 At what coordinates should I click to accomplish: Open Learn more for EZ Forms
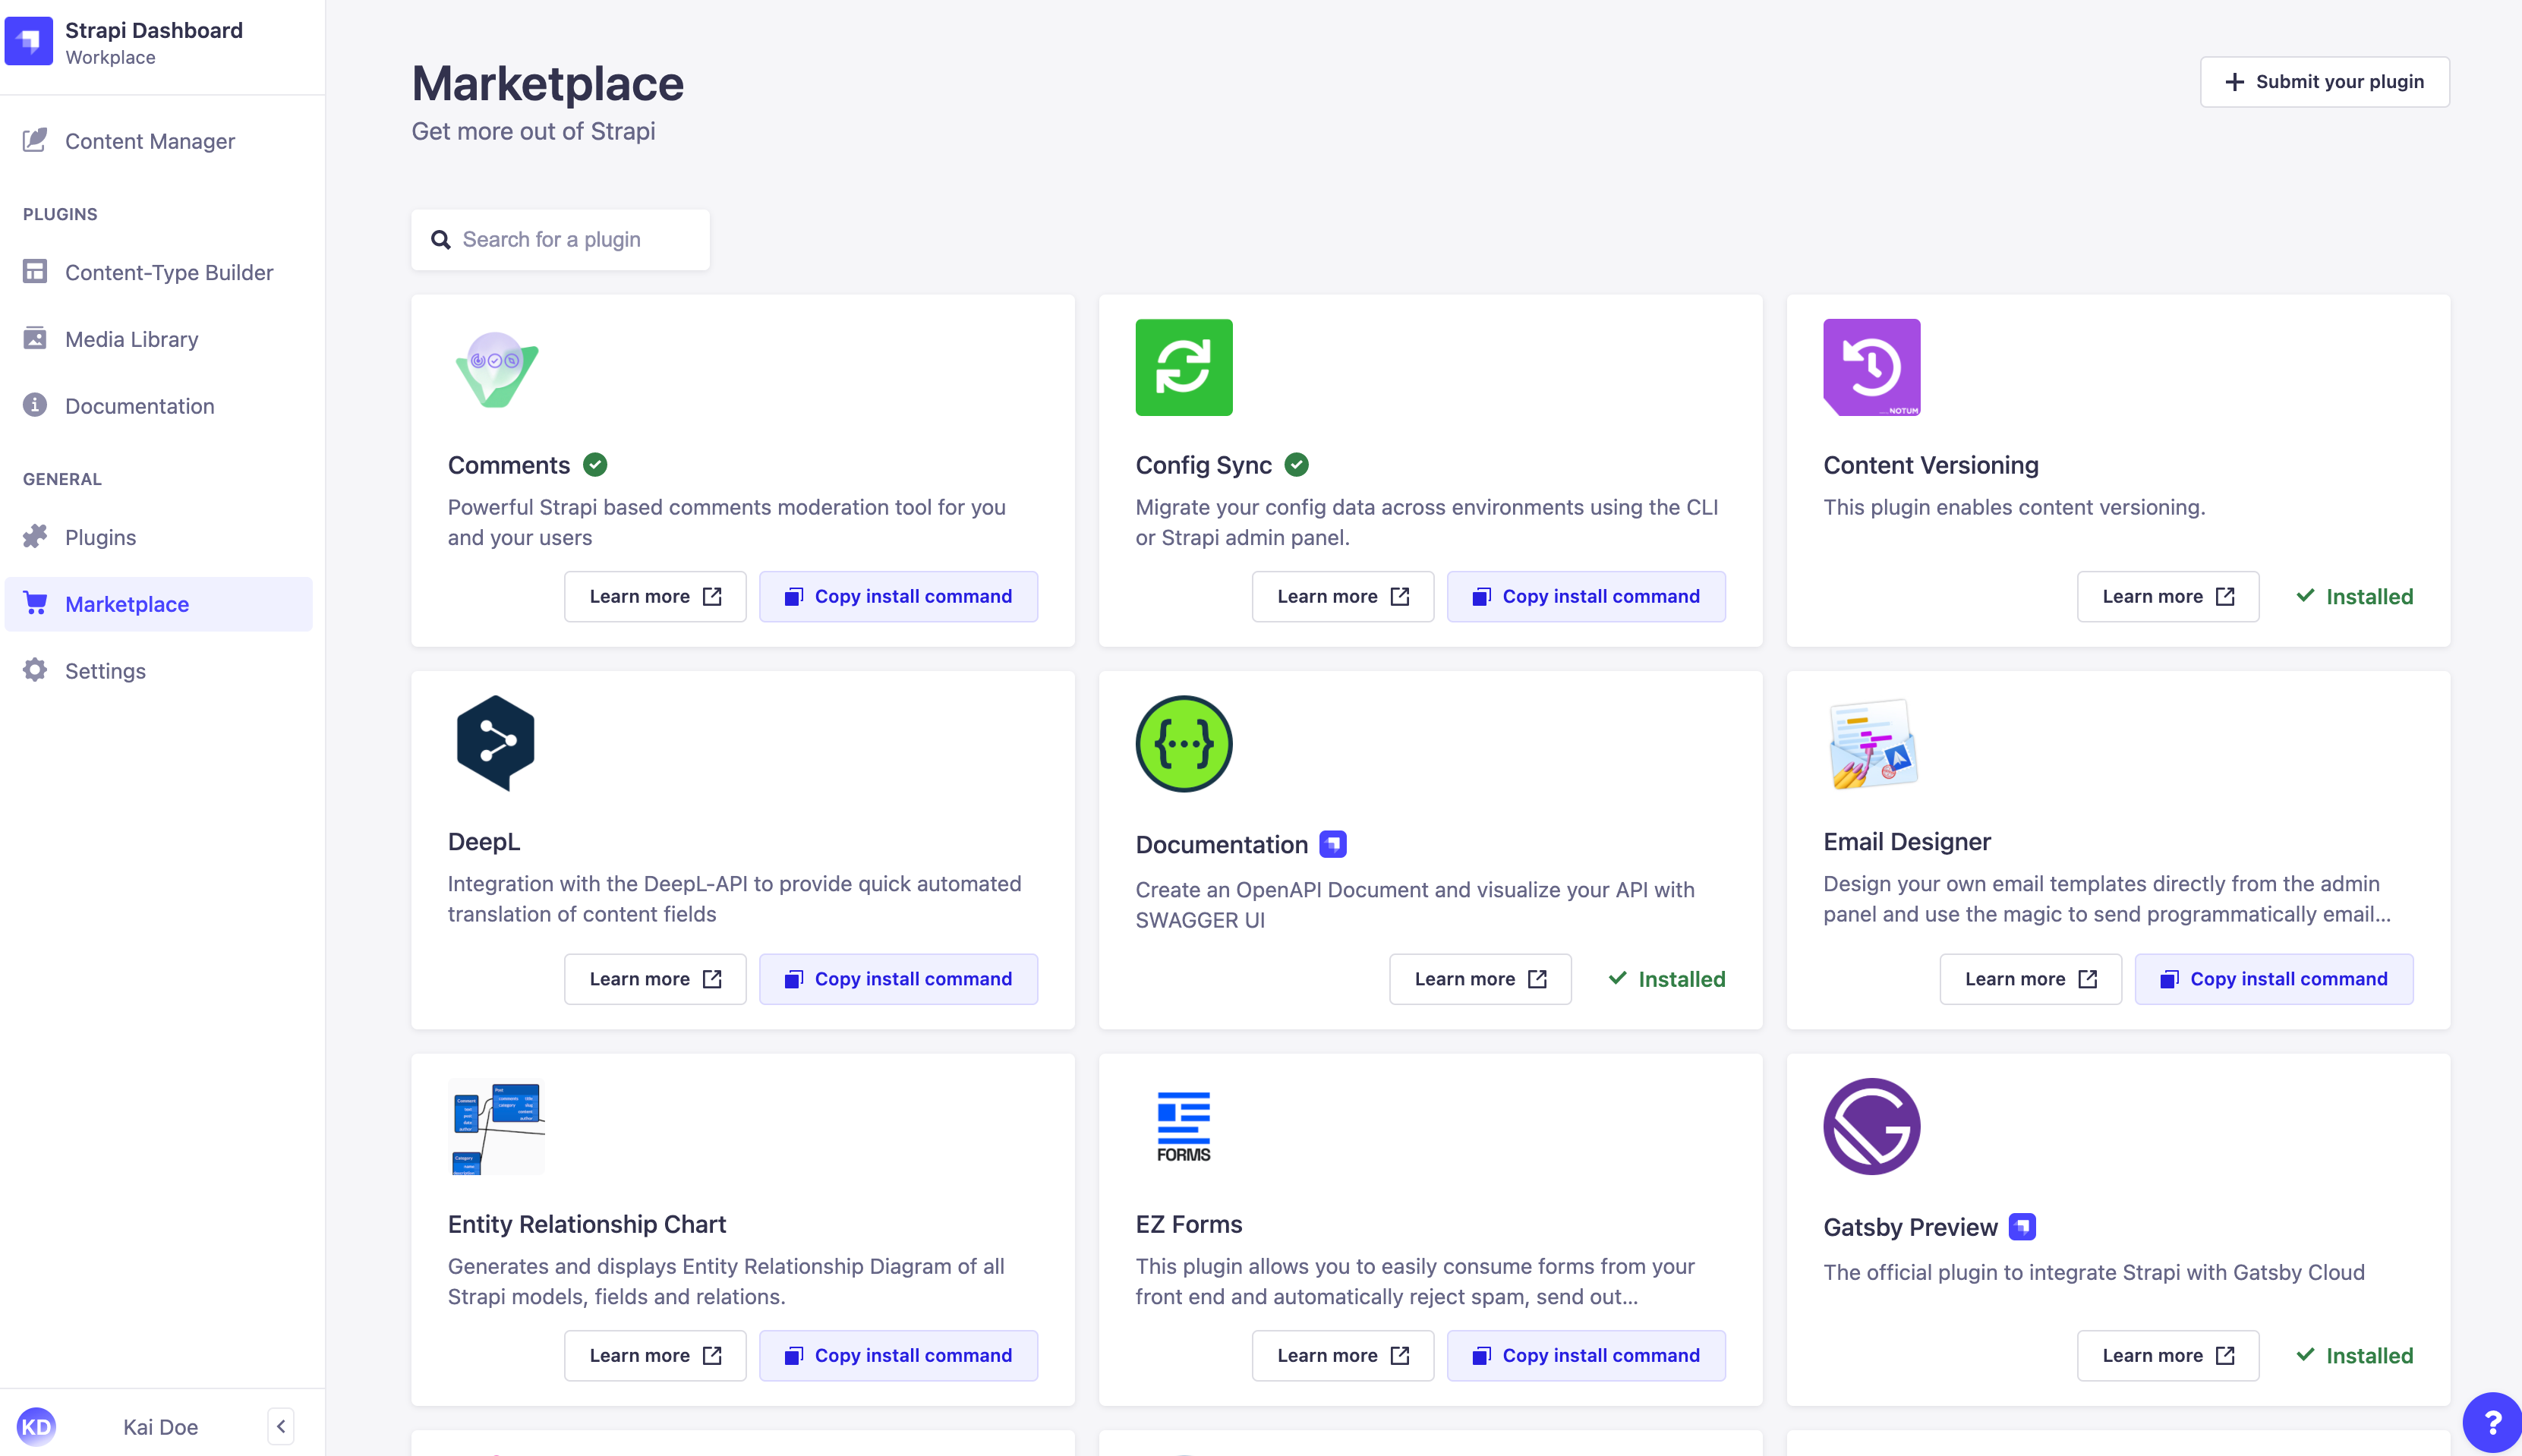[x=1342, y=1355]
